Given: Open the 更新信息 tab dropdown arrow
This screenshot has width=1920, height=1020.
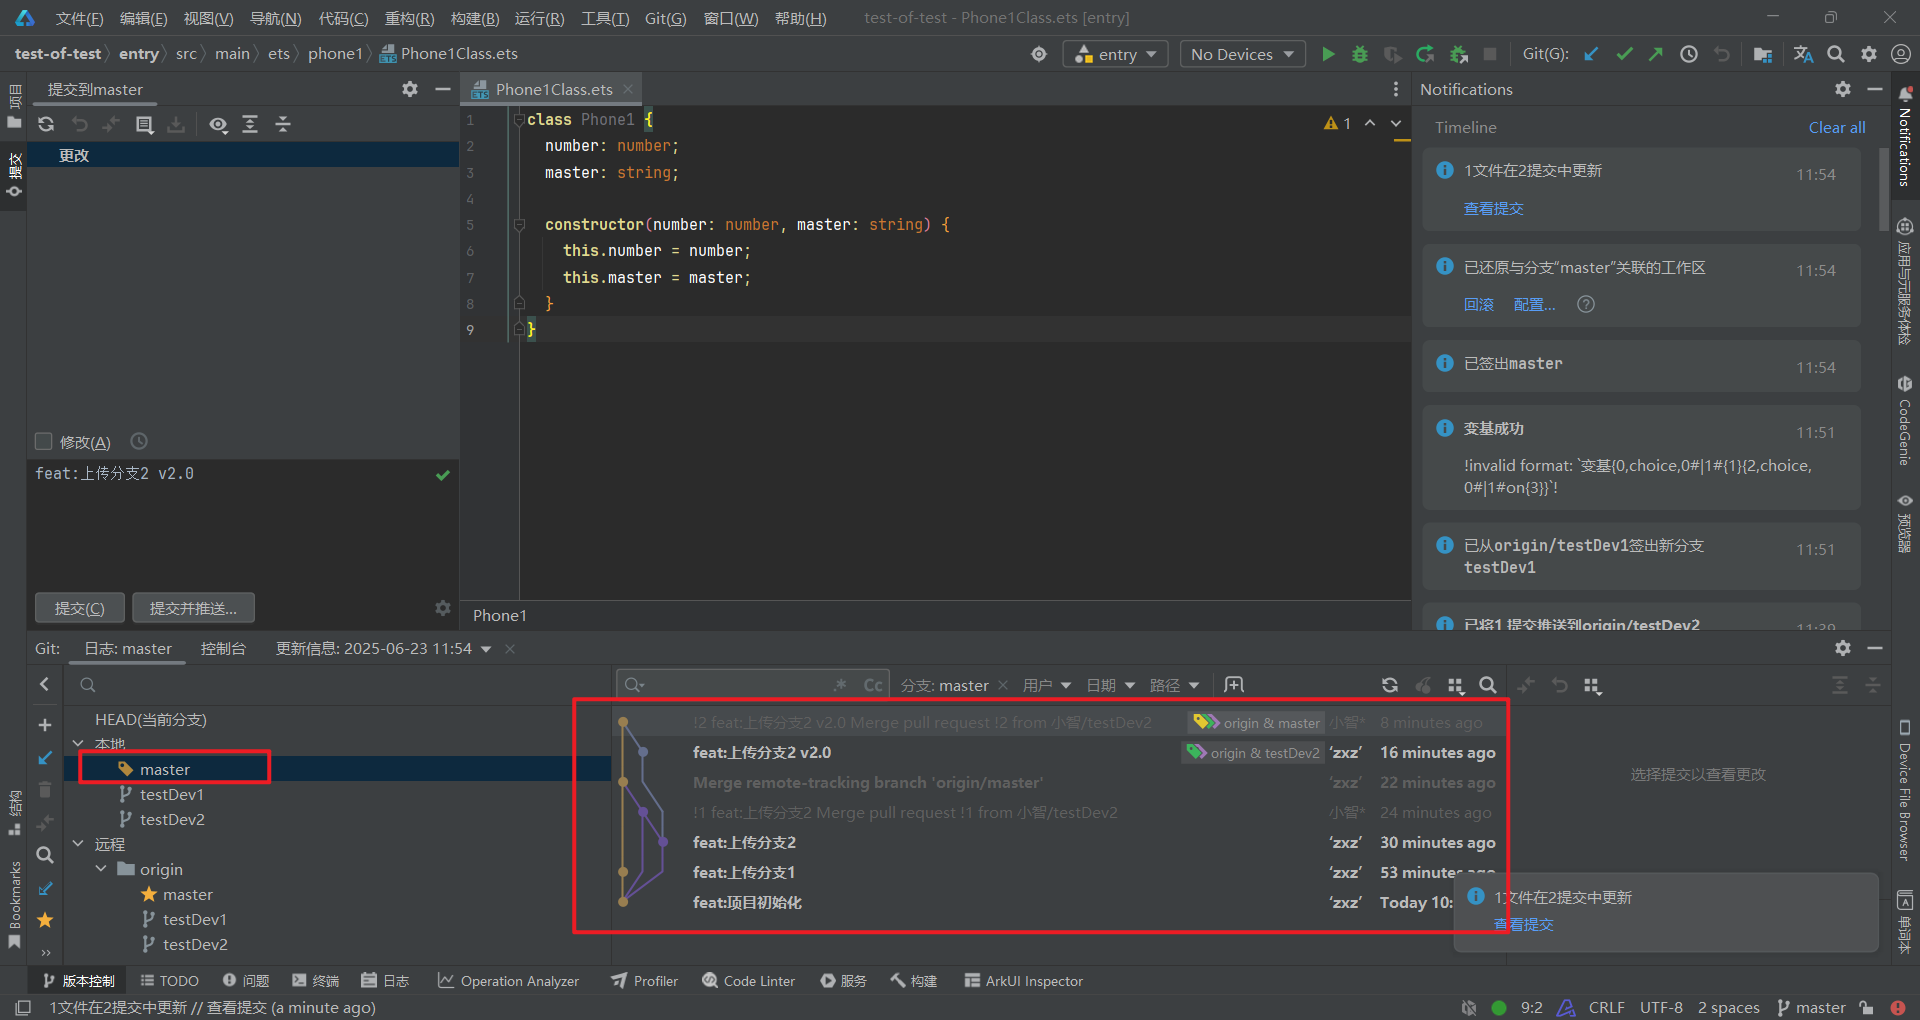Looking at the screenshot, I should (486, 649).
